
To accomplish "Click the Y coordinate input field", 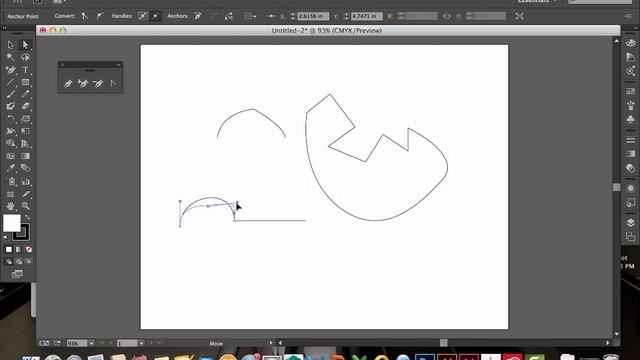I will click(x=367, y=16).
